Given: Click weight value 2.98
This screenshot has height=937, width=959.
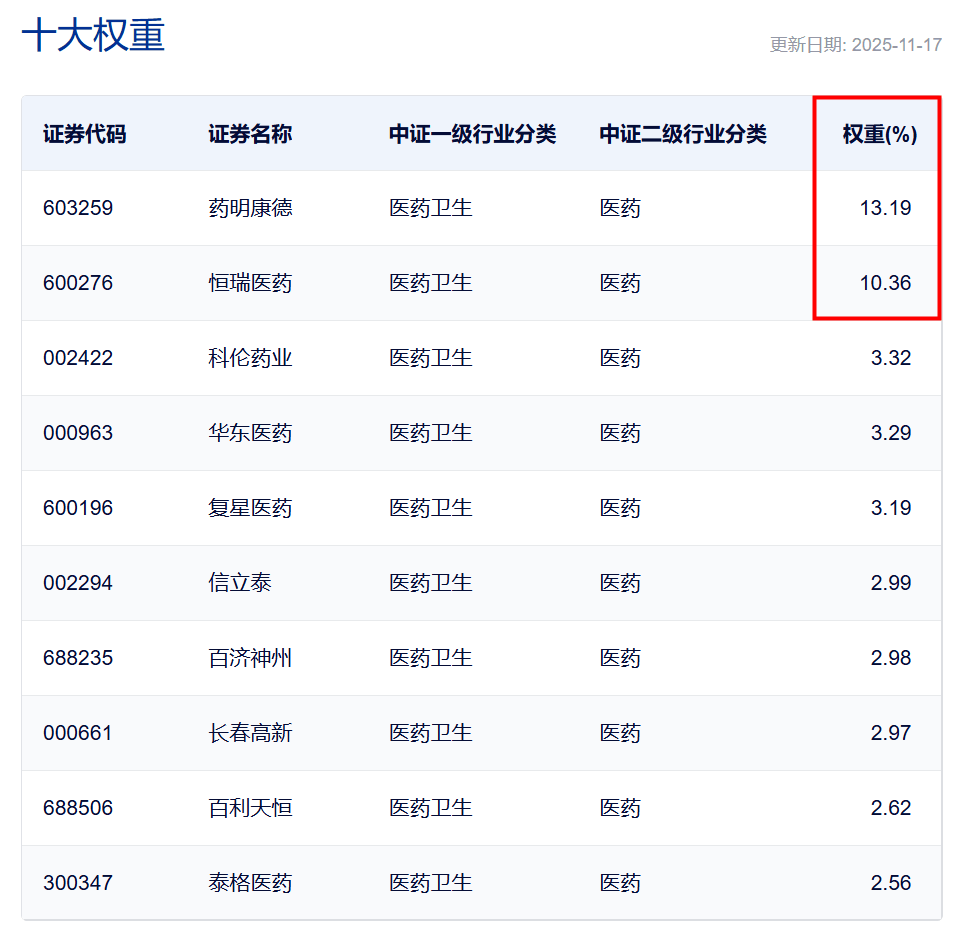Looking at the screenshot, I should [890, 658].
